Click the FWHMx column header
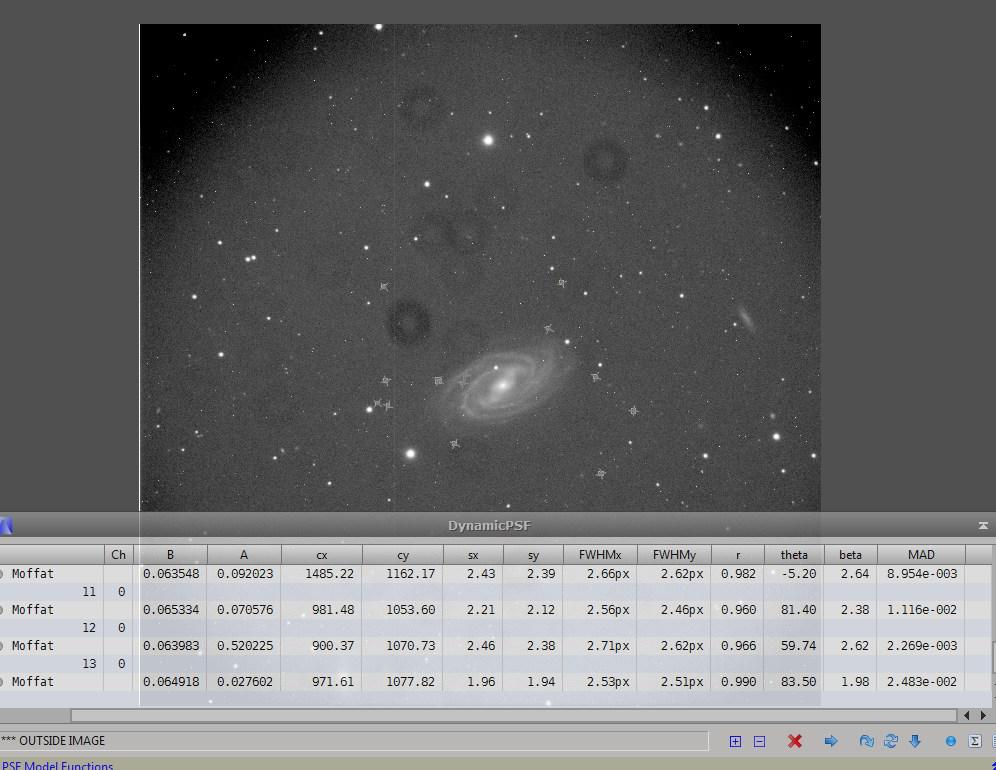The width and height of the screenshot is (996, 770). [600, 555]
